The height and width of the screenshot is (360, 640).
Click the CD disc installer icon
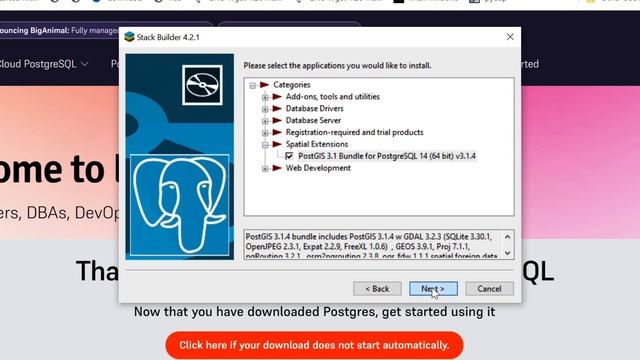point(202,85)
